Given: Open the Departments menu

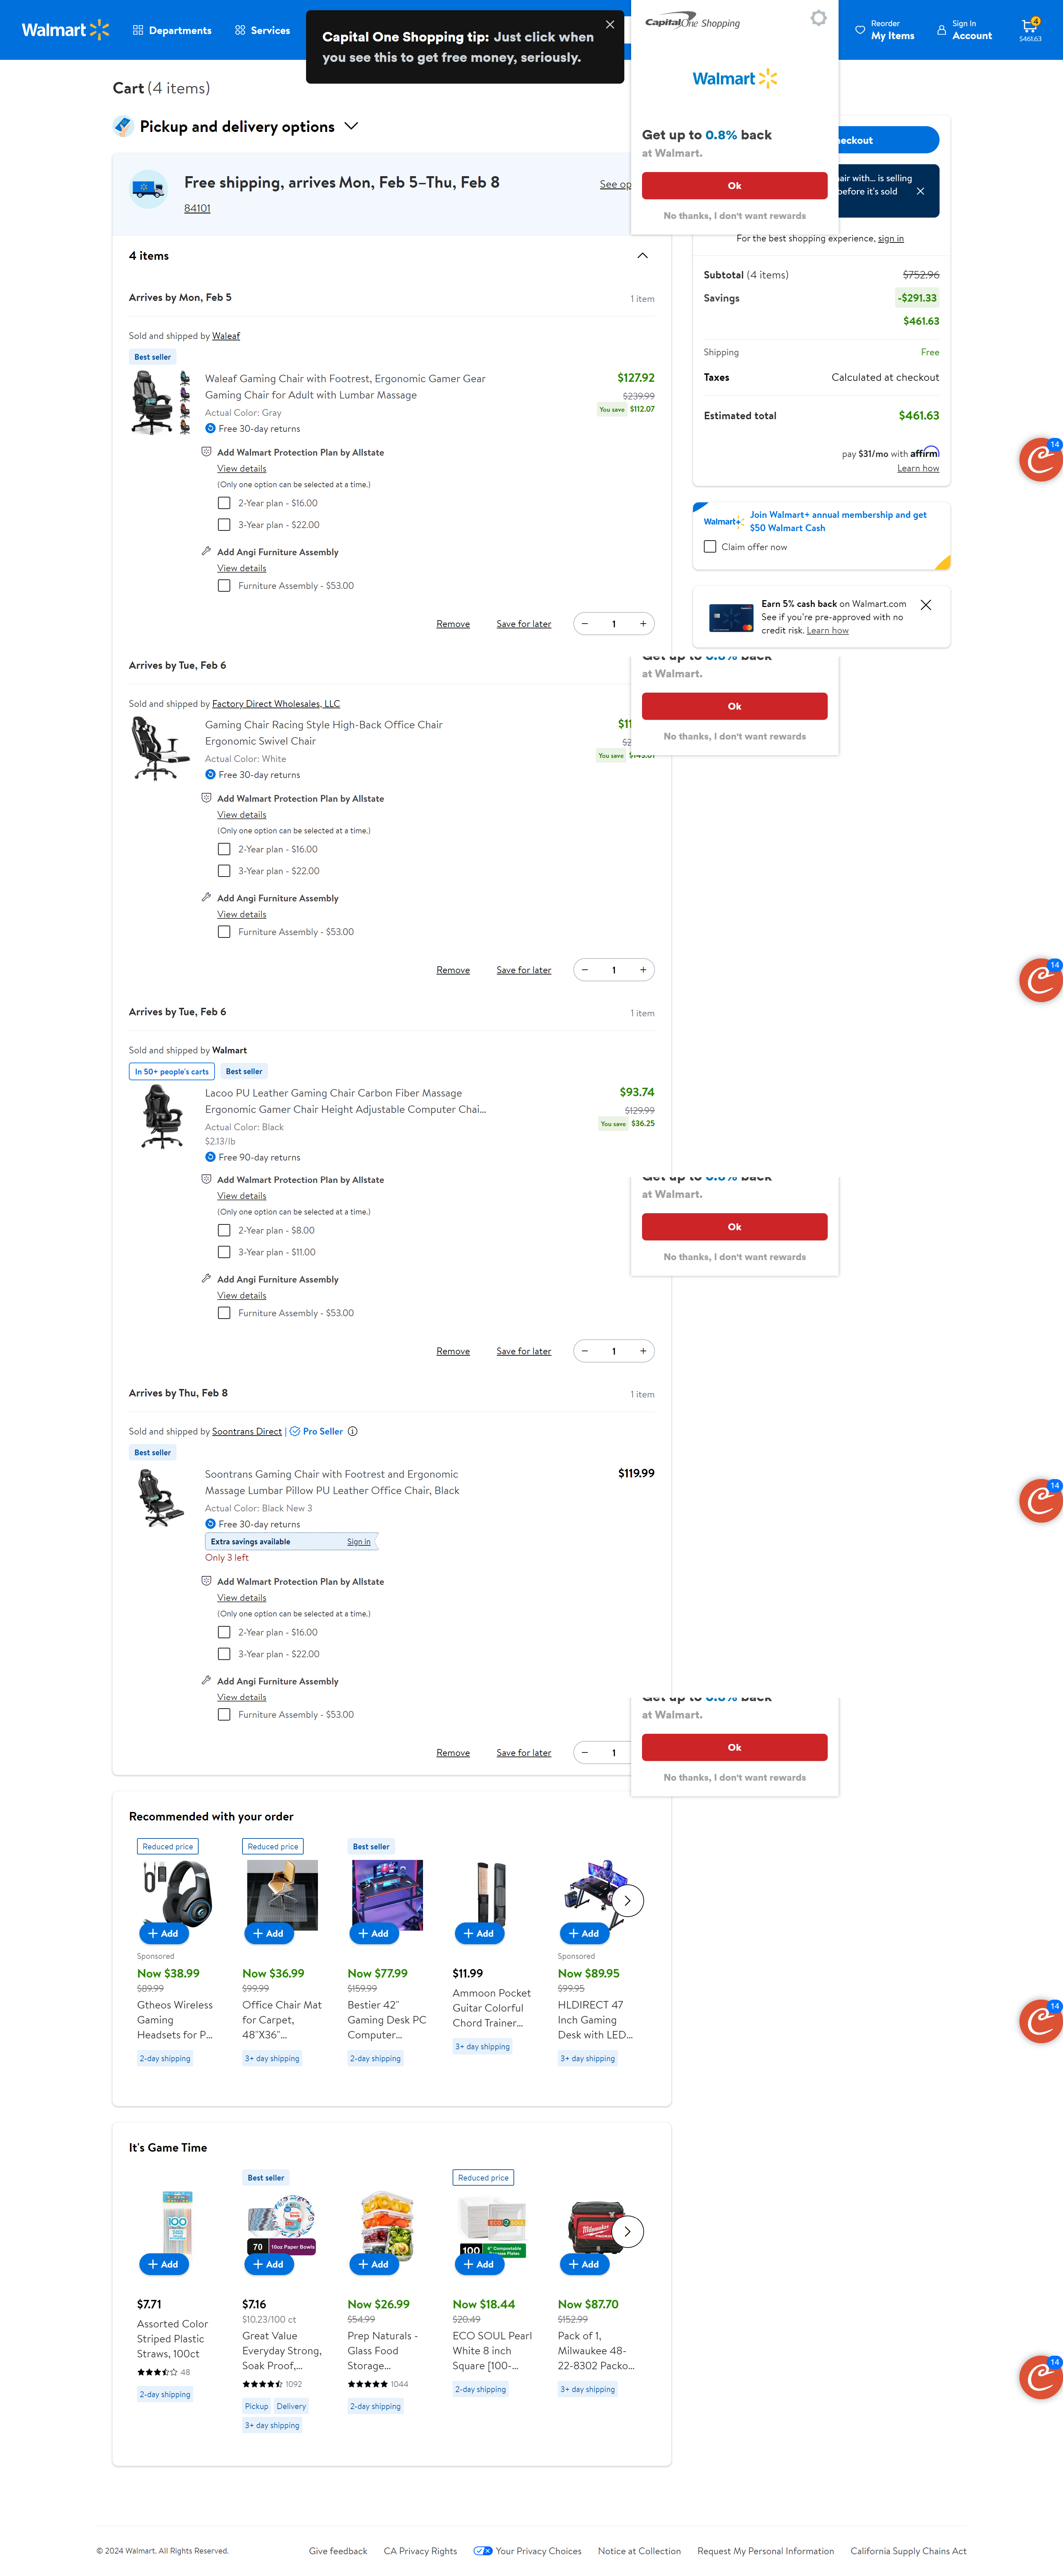Looking at the screenshot, I should 172,30.
